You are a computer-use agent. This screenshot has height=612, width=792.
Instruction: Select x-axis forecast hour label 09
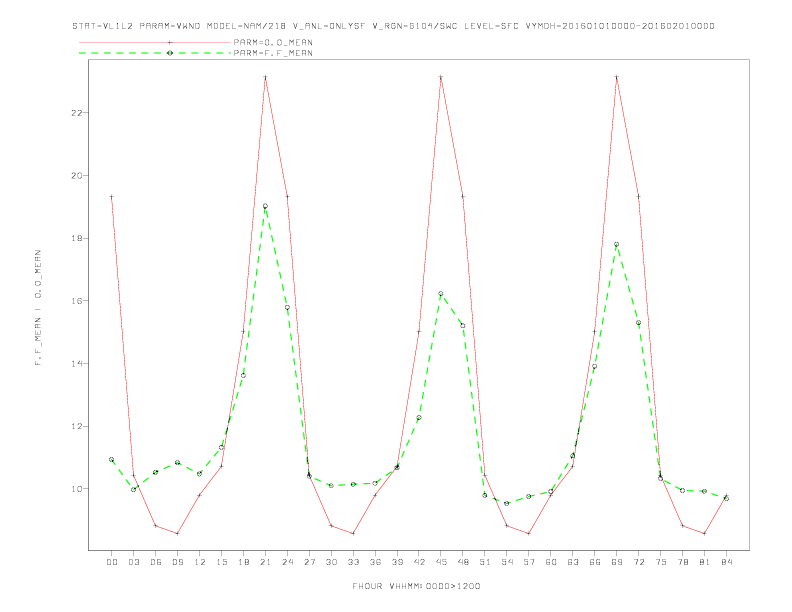tap(177, 562)
